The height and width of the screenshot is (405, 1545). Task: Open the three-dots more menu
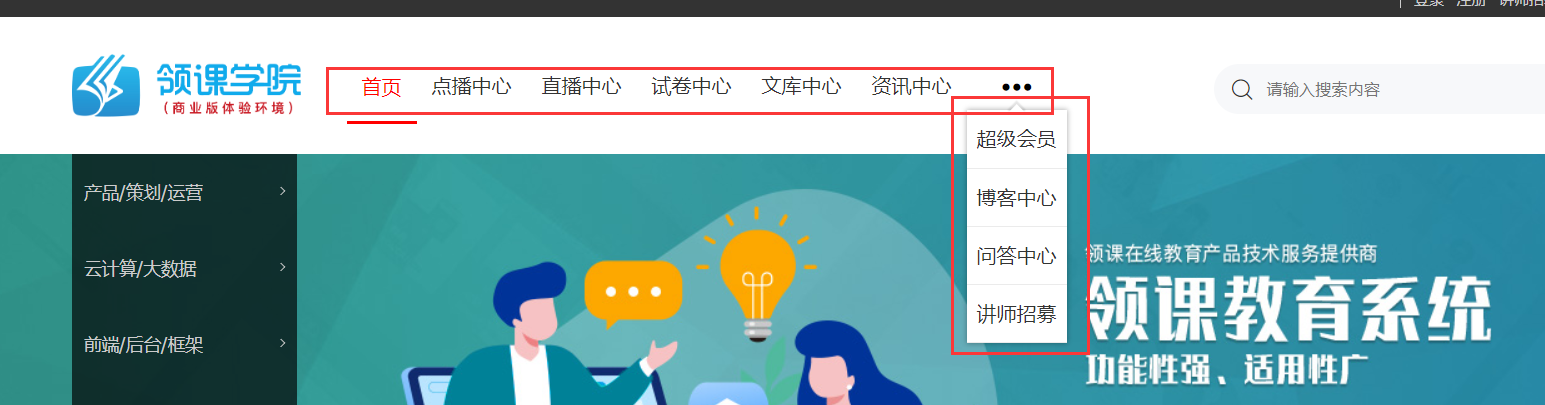coord(1016,87)
